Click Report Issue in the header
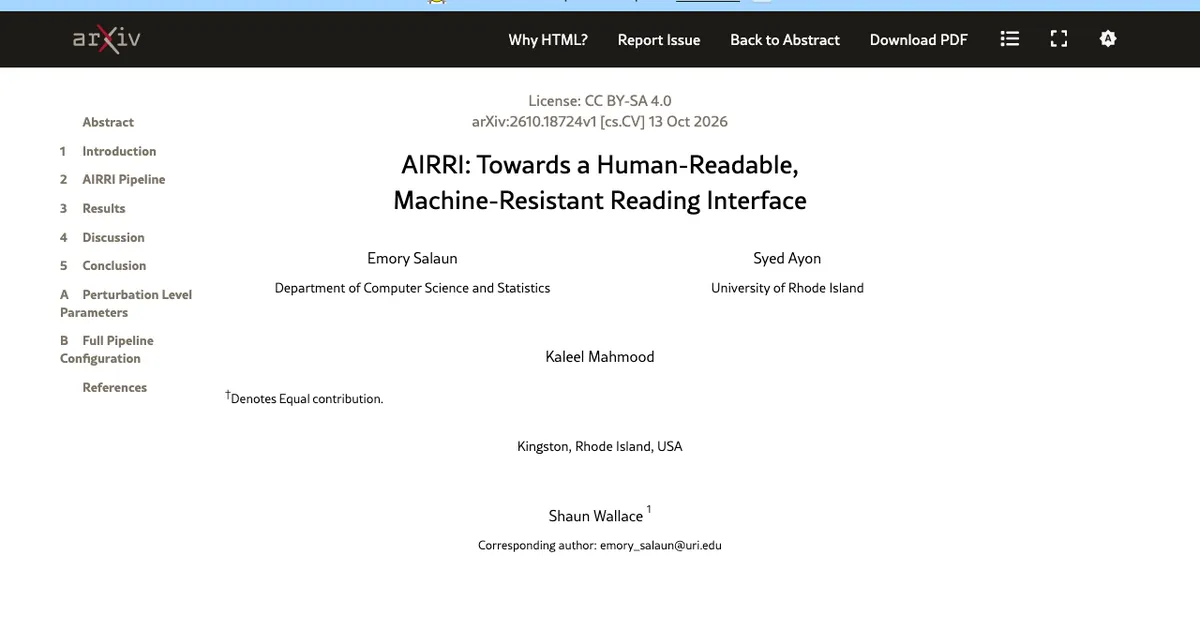 point(659,40)
